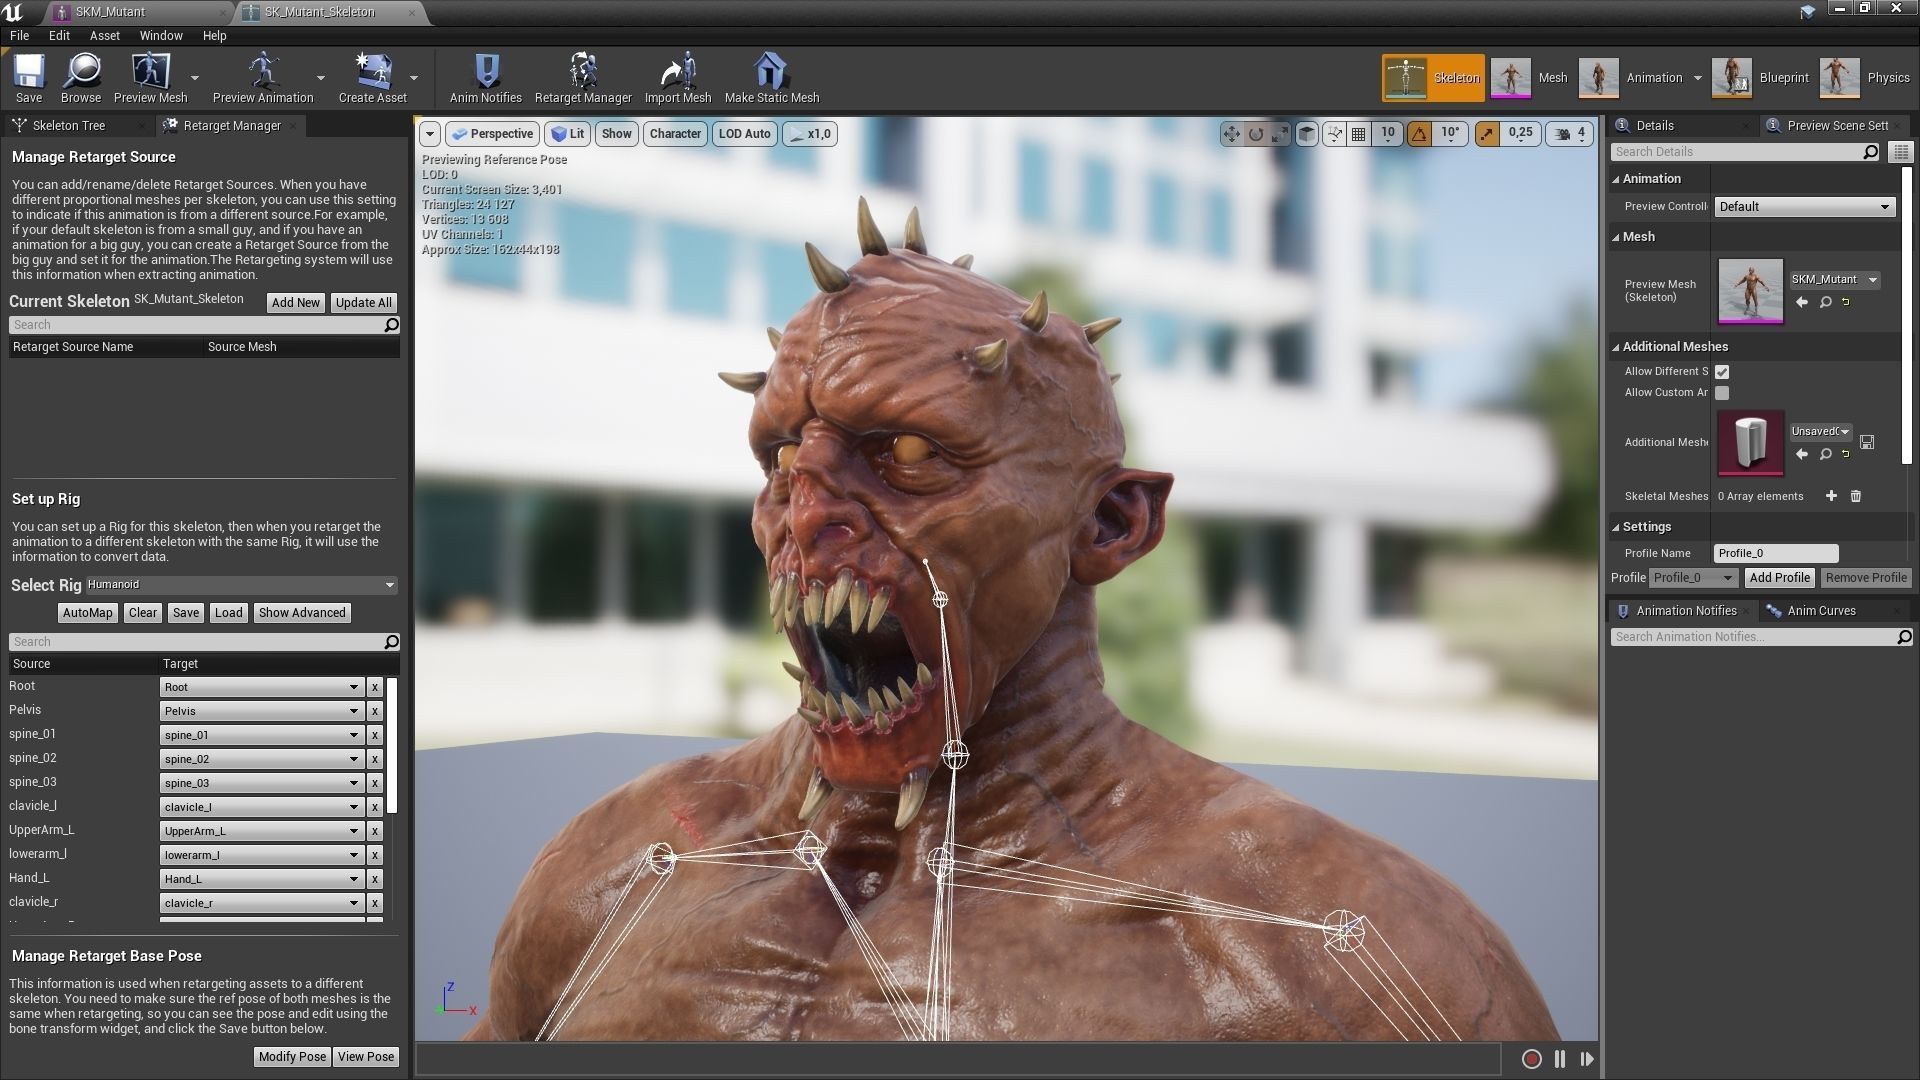
Task: Enable Allow Custom Anim BP checkbox
Action: 1722,393
